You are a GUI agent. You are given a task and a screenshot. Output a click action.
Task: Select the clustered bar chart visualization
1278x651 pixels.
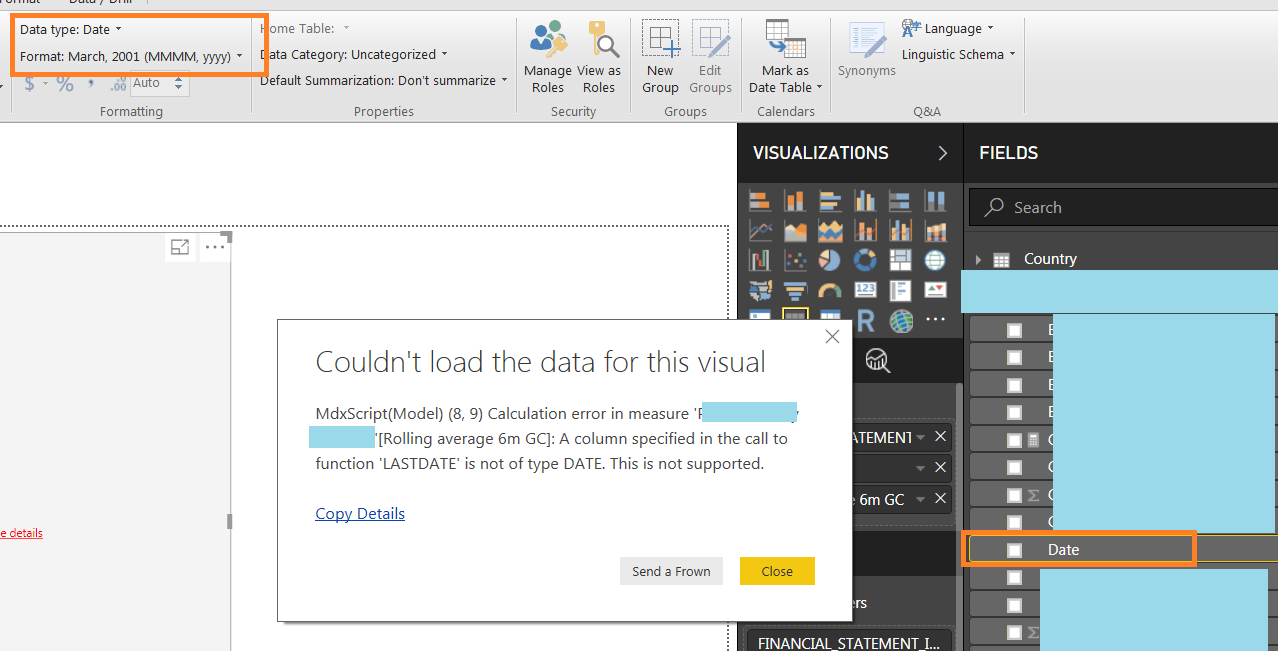coord(830,202)
